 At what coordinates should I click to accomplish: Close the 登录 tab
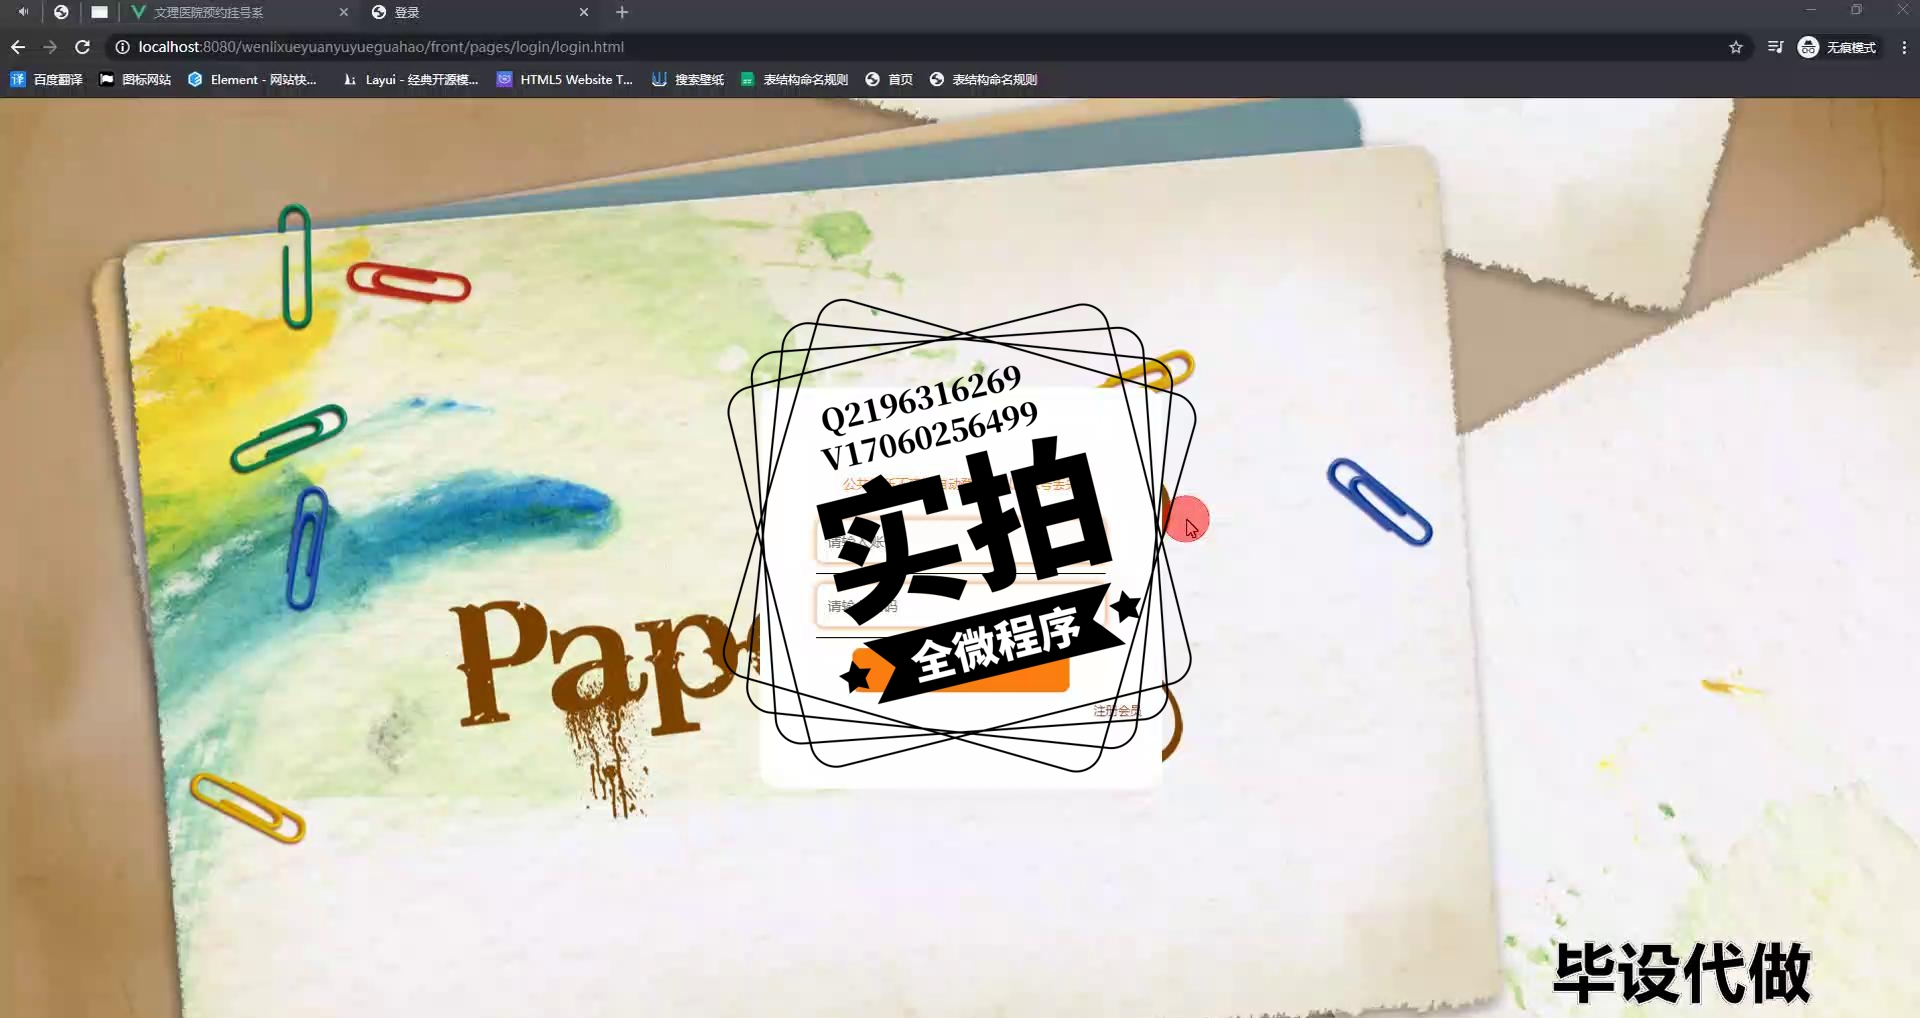[584, 12]
